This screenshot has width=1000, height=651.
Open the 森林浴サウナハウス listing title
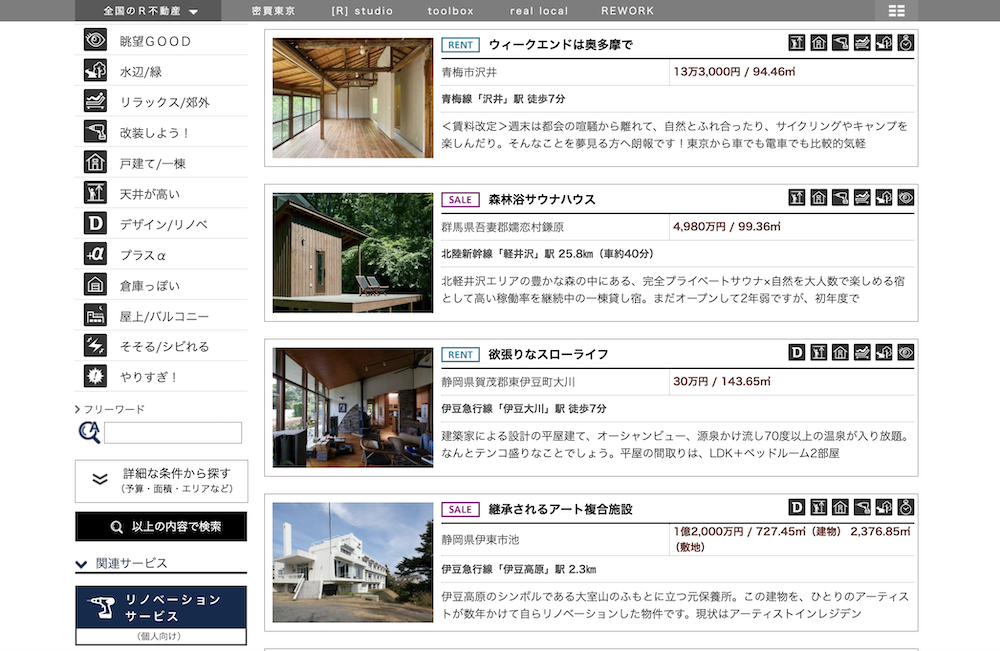click(x=542, y=200)
